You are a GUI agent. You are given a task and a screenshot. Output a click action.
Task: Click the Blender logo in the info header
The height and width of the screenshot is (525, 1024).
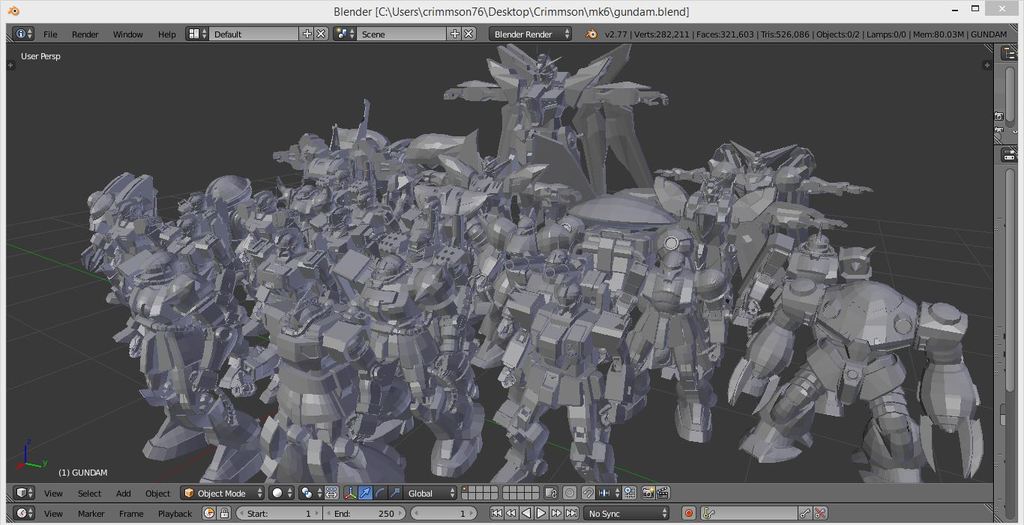pos(592,34)
